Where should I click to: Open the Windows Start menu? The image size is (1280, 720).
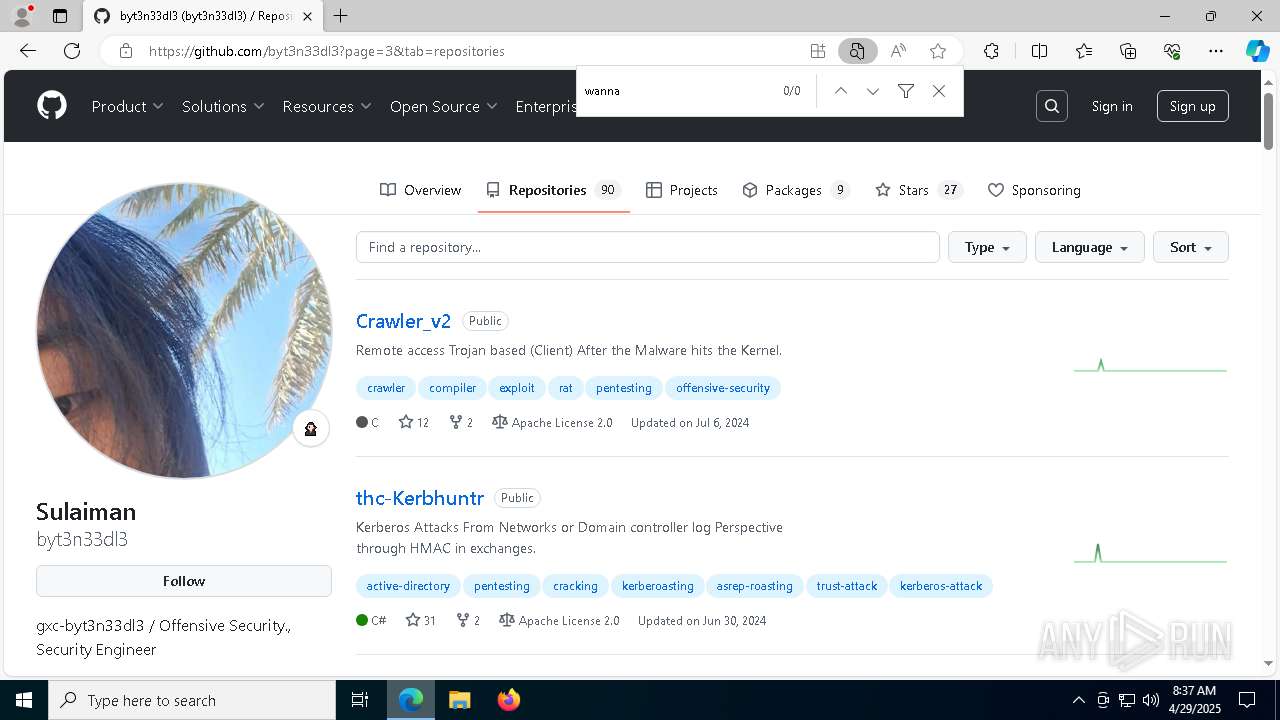[24, 700]
